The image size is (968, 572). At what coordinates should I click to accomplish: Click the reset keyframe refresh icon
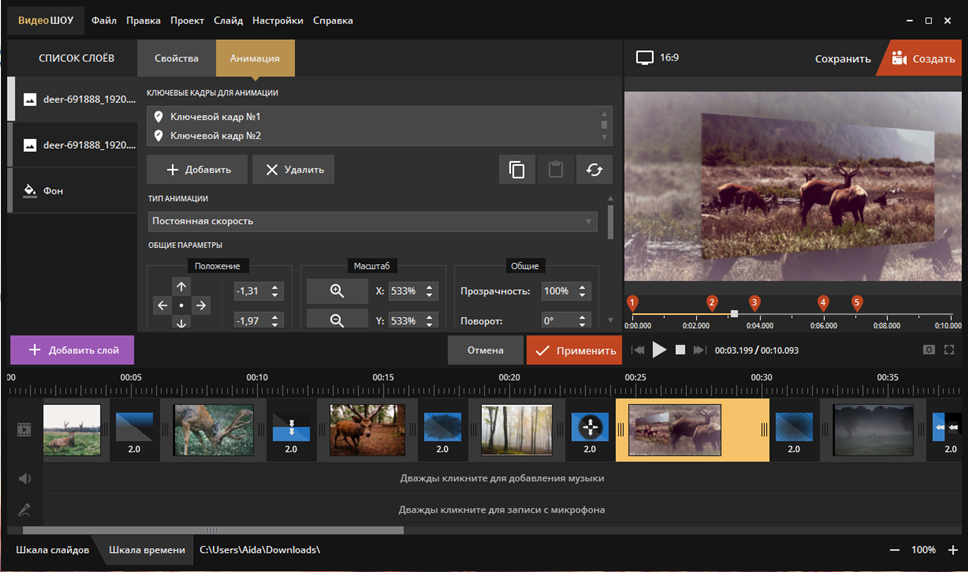(594, 170)
